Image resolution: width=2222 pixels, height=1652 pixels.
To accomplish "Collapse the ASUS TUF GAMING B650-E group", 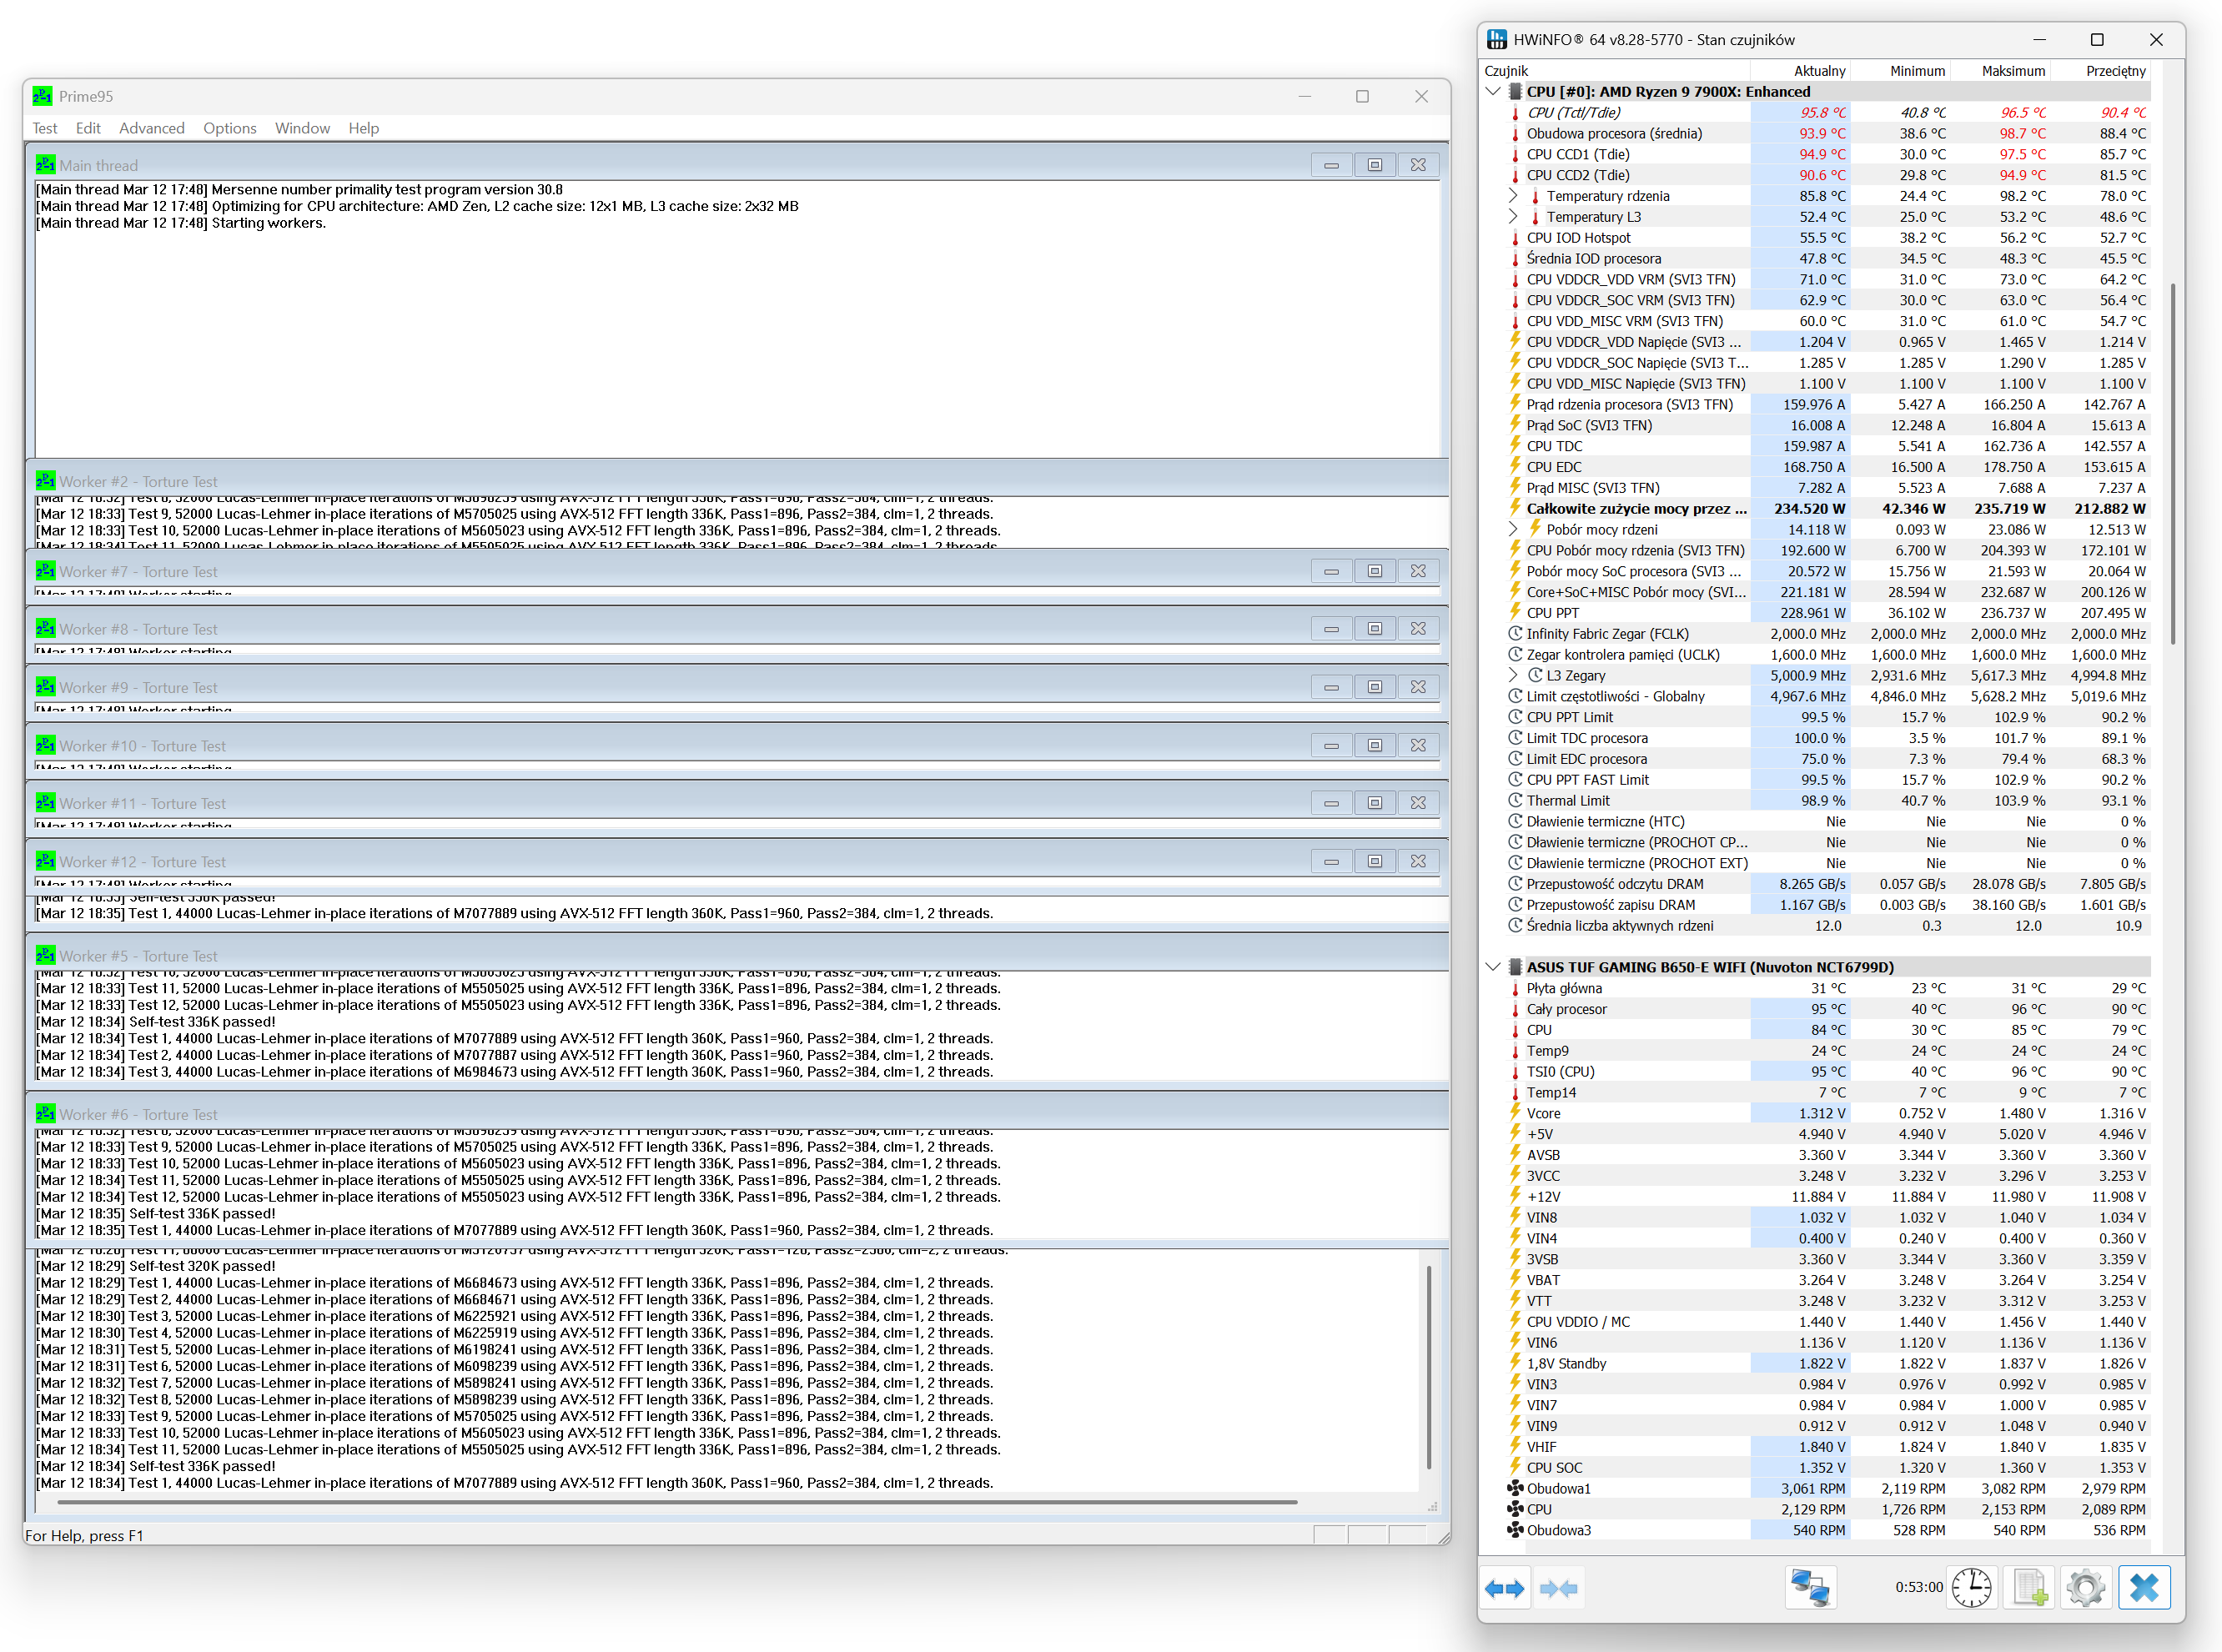I will pyautogui.click(x=1493, y=967).
